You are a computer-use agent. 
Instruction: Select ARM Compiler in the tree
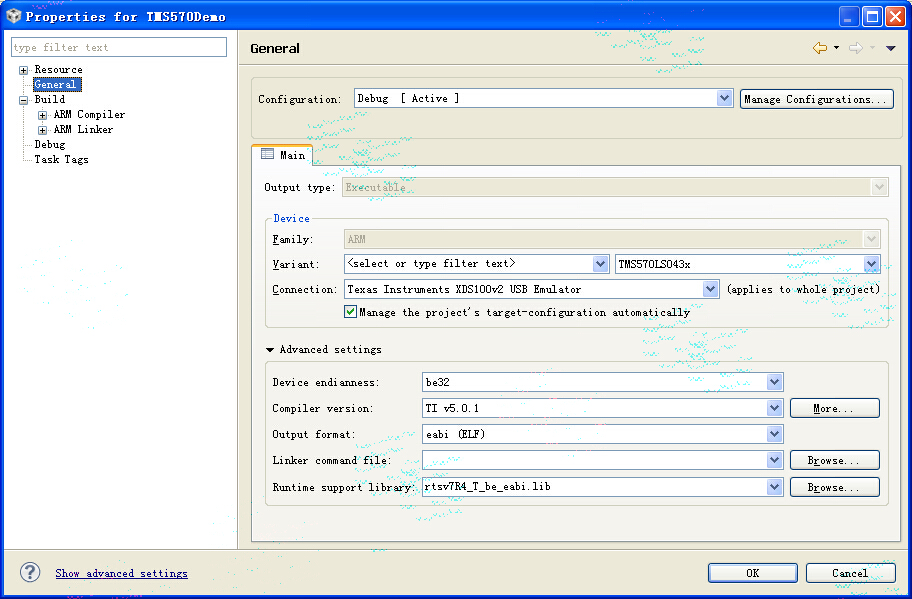(89, 115)
